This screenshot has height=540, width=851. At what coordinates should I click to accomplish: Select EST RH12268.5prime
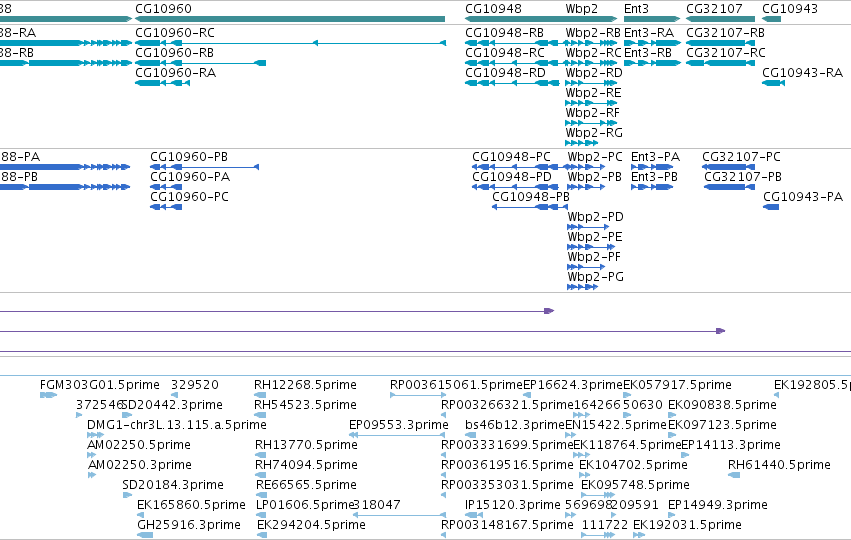click(305, 385)
